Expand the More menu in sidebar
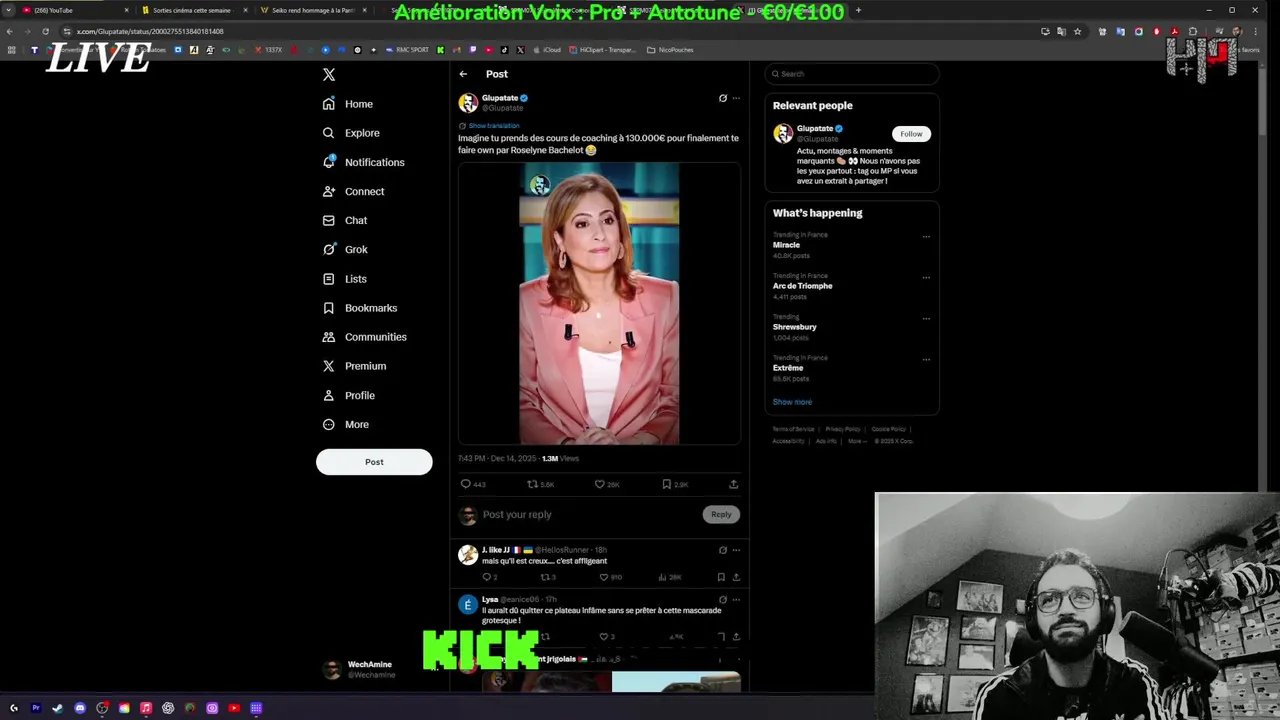 coord(345,424)
